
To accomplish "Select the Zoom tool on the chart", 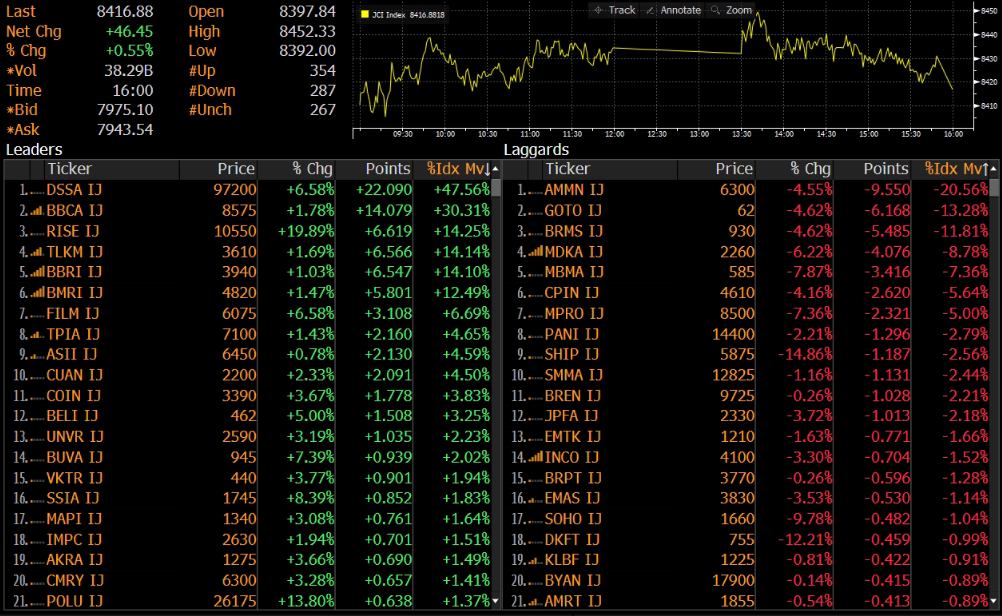I will [x=730, y=10].
